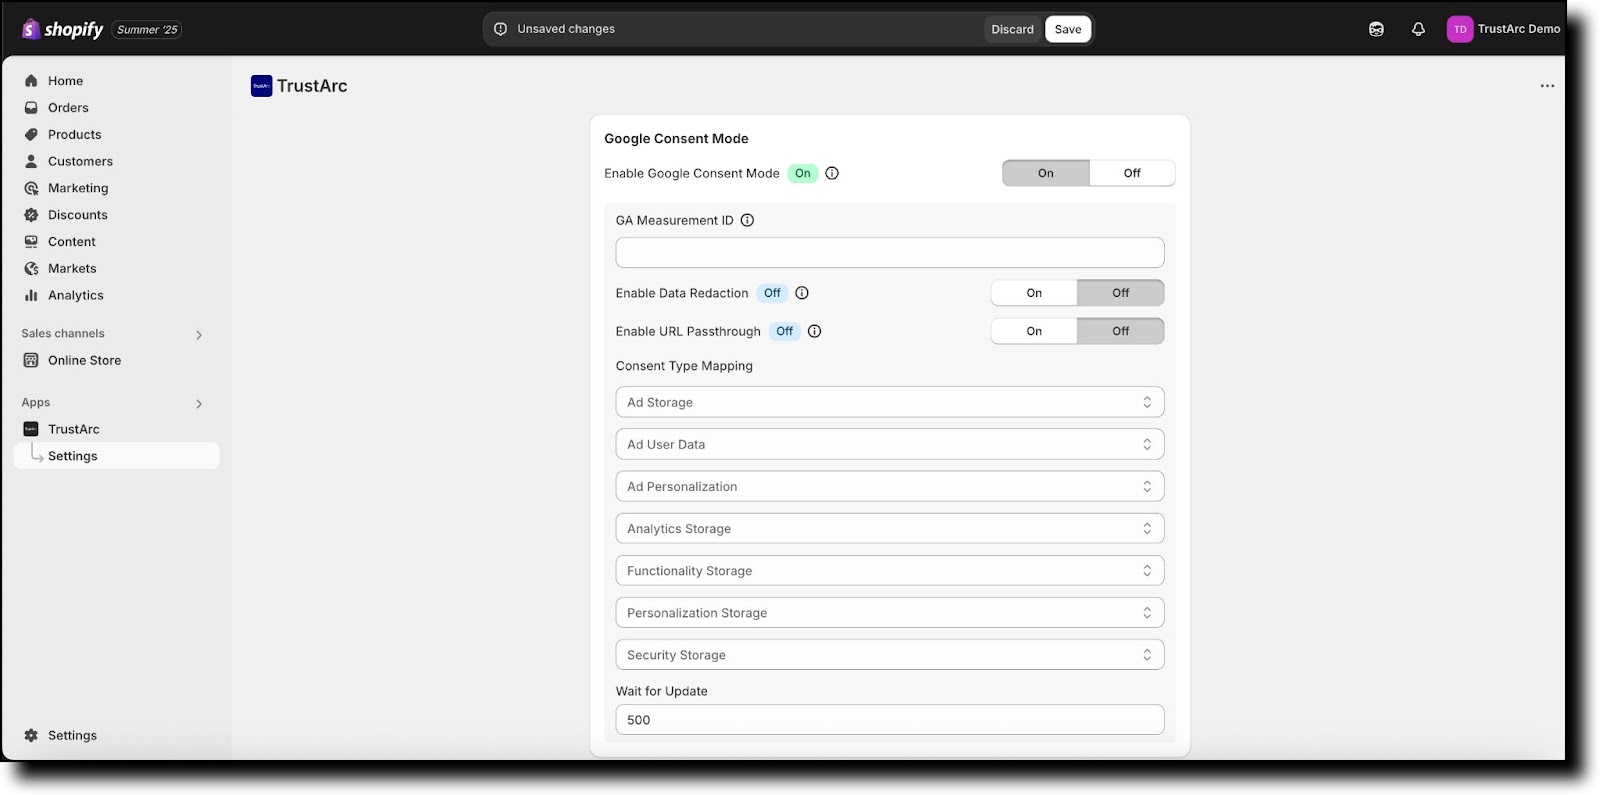Click info icon for Enable Data Redaction

click(x=802, y=293)
